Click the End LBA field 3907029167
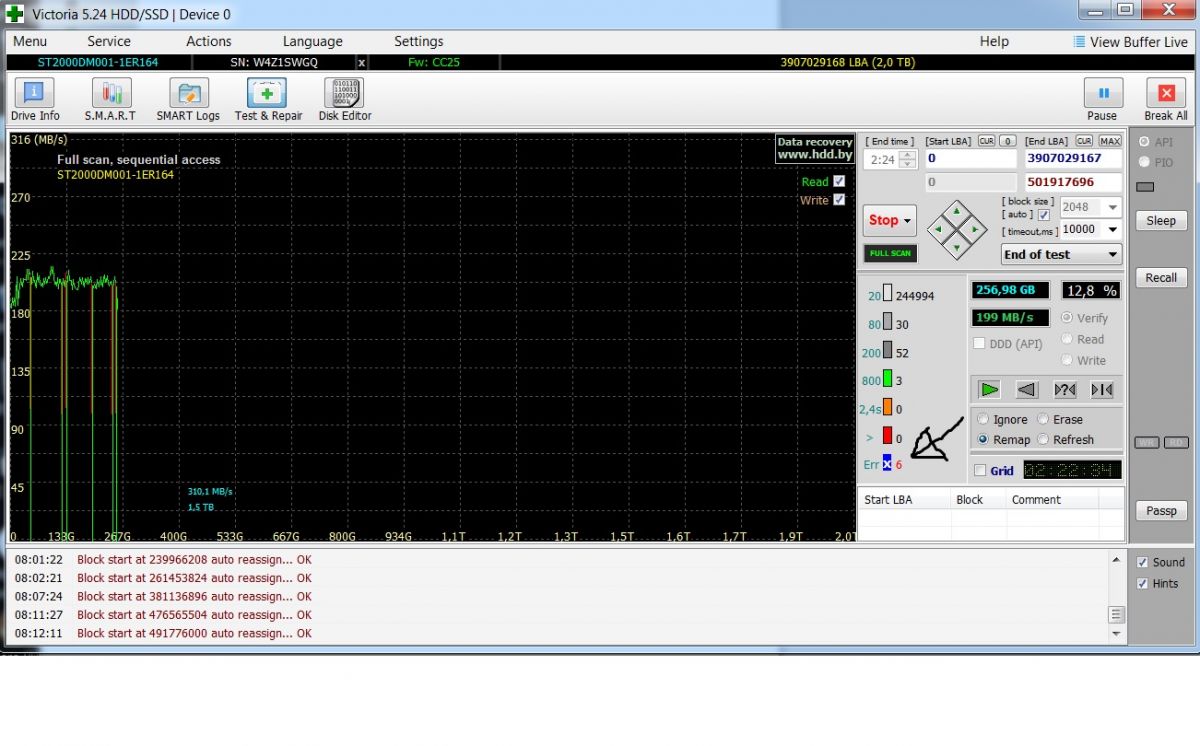The height and width of the screenshot is (746, 1200). [1073, 158]
